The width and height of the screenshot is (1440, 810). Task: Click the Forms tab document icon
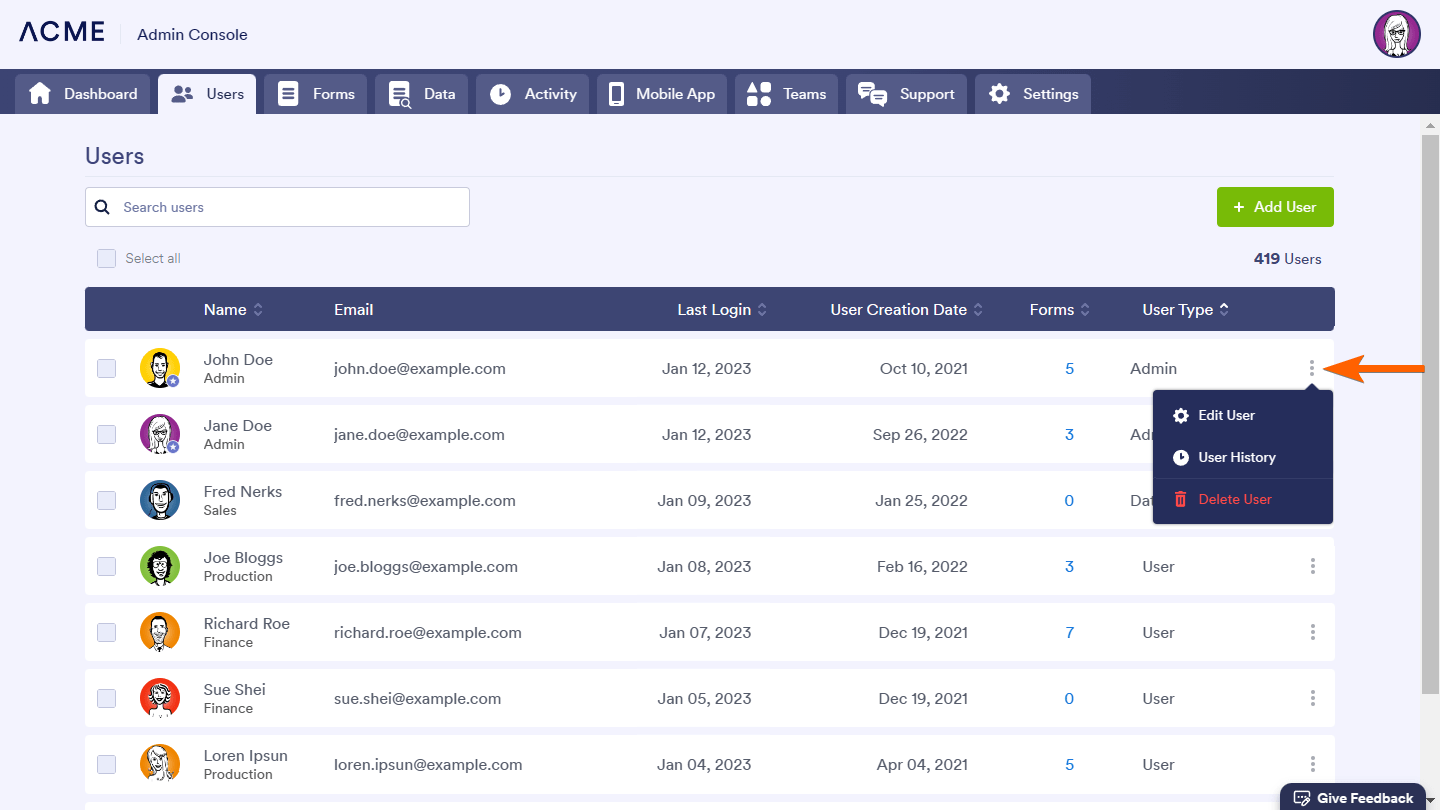pyautogui.click(x=288, y=94)
